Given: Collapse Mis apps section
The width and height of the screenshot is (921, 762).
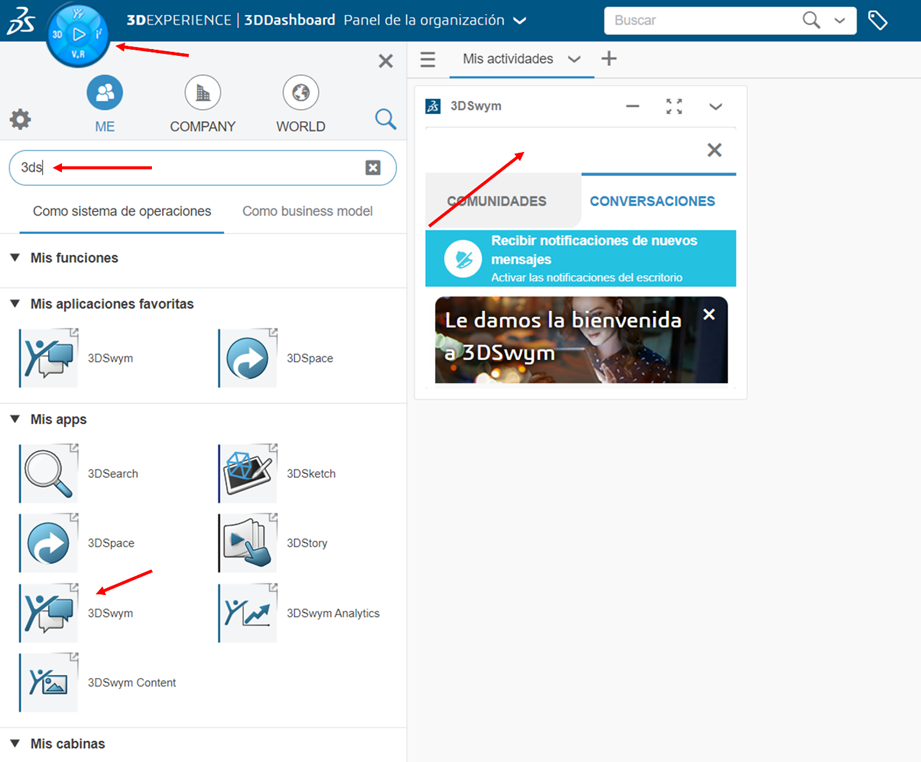Looking at the screenshot, I should pos(15,419).
